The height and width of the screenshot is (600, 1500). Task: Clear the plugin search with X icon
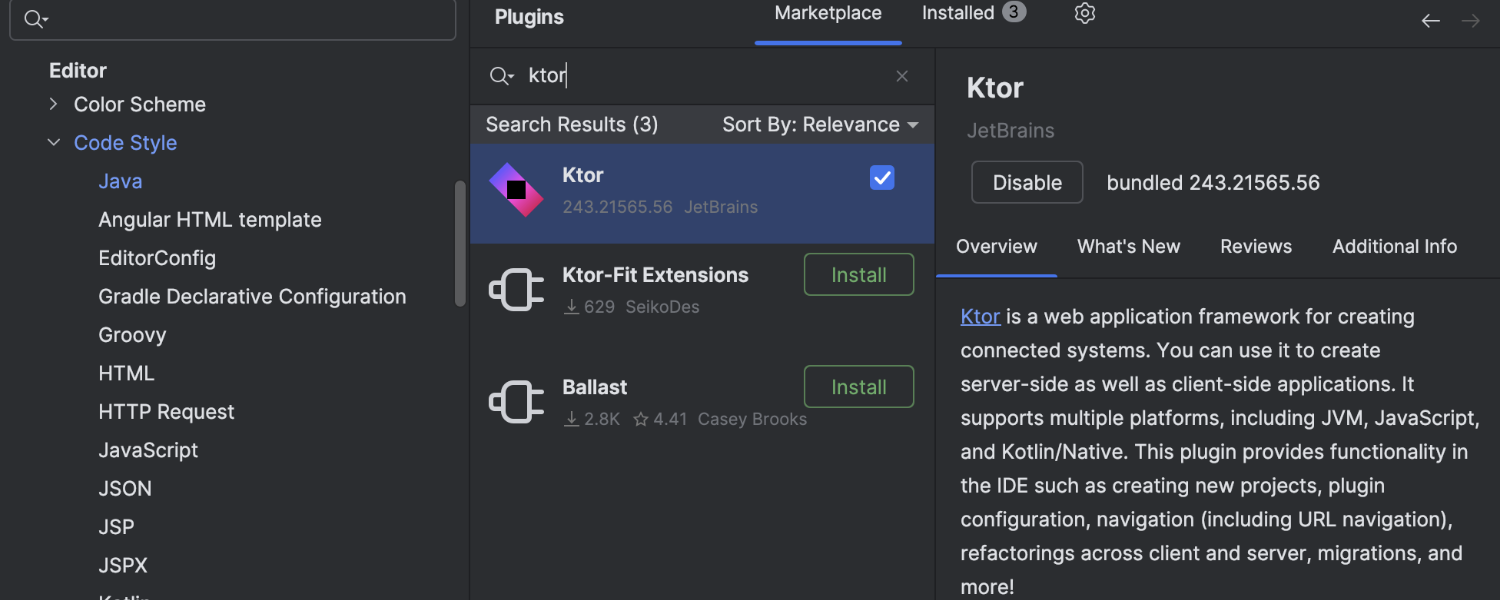(902, 76)
